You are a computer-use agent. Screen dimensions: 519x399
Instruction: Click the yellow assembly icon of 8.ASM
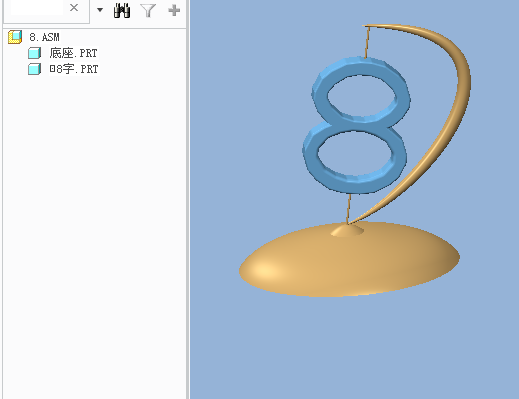pyautogui.click(x=15, y=37)
